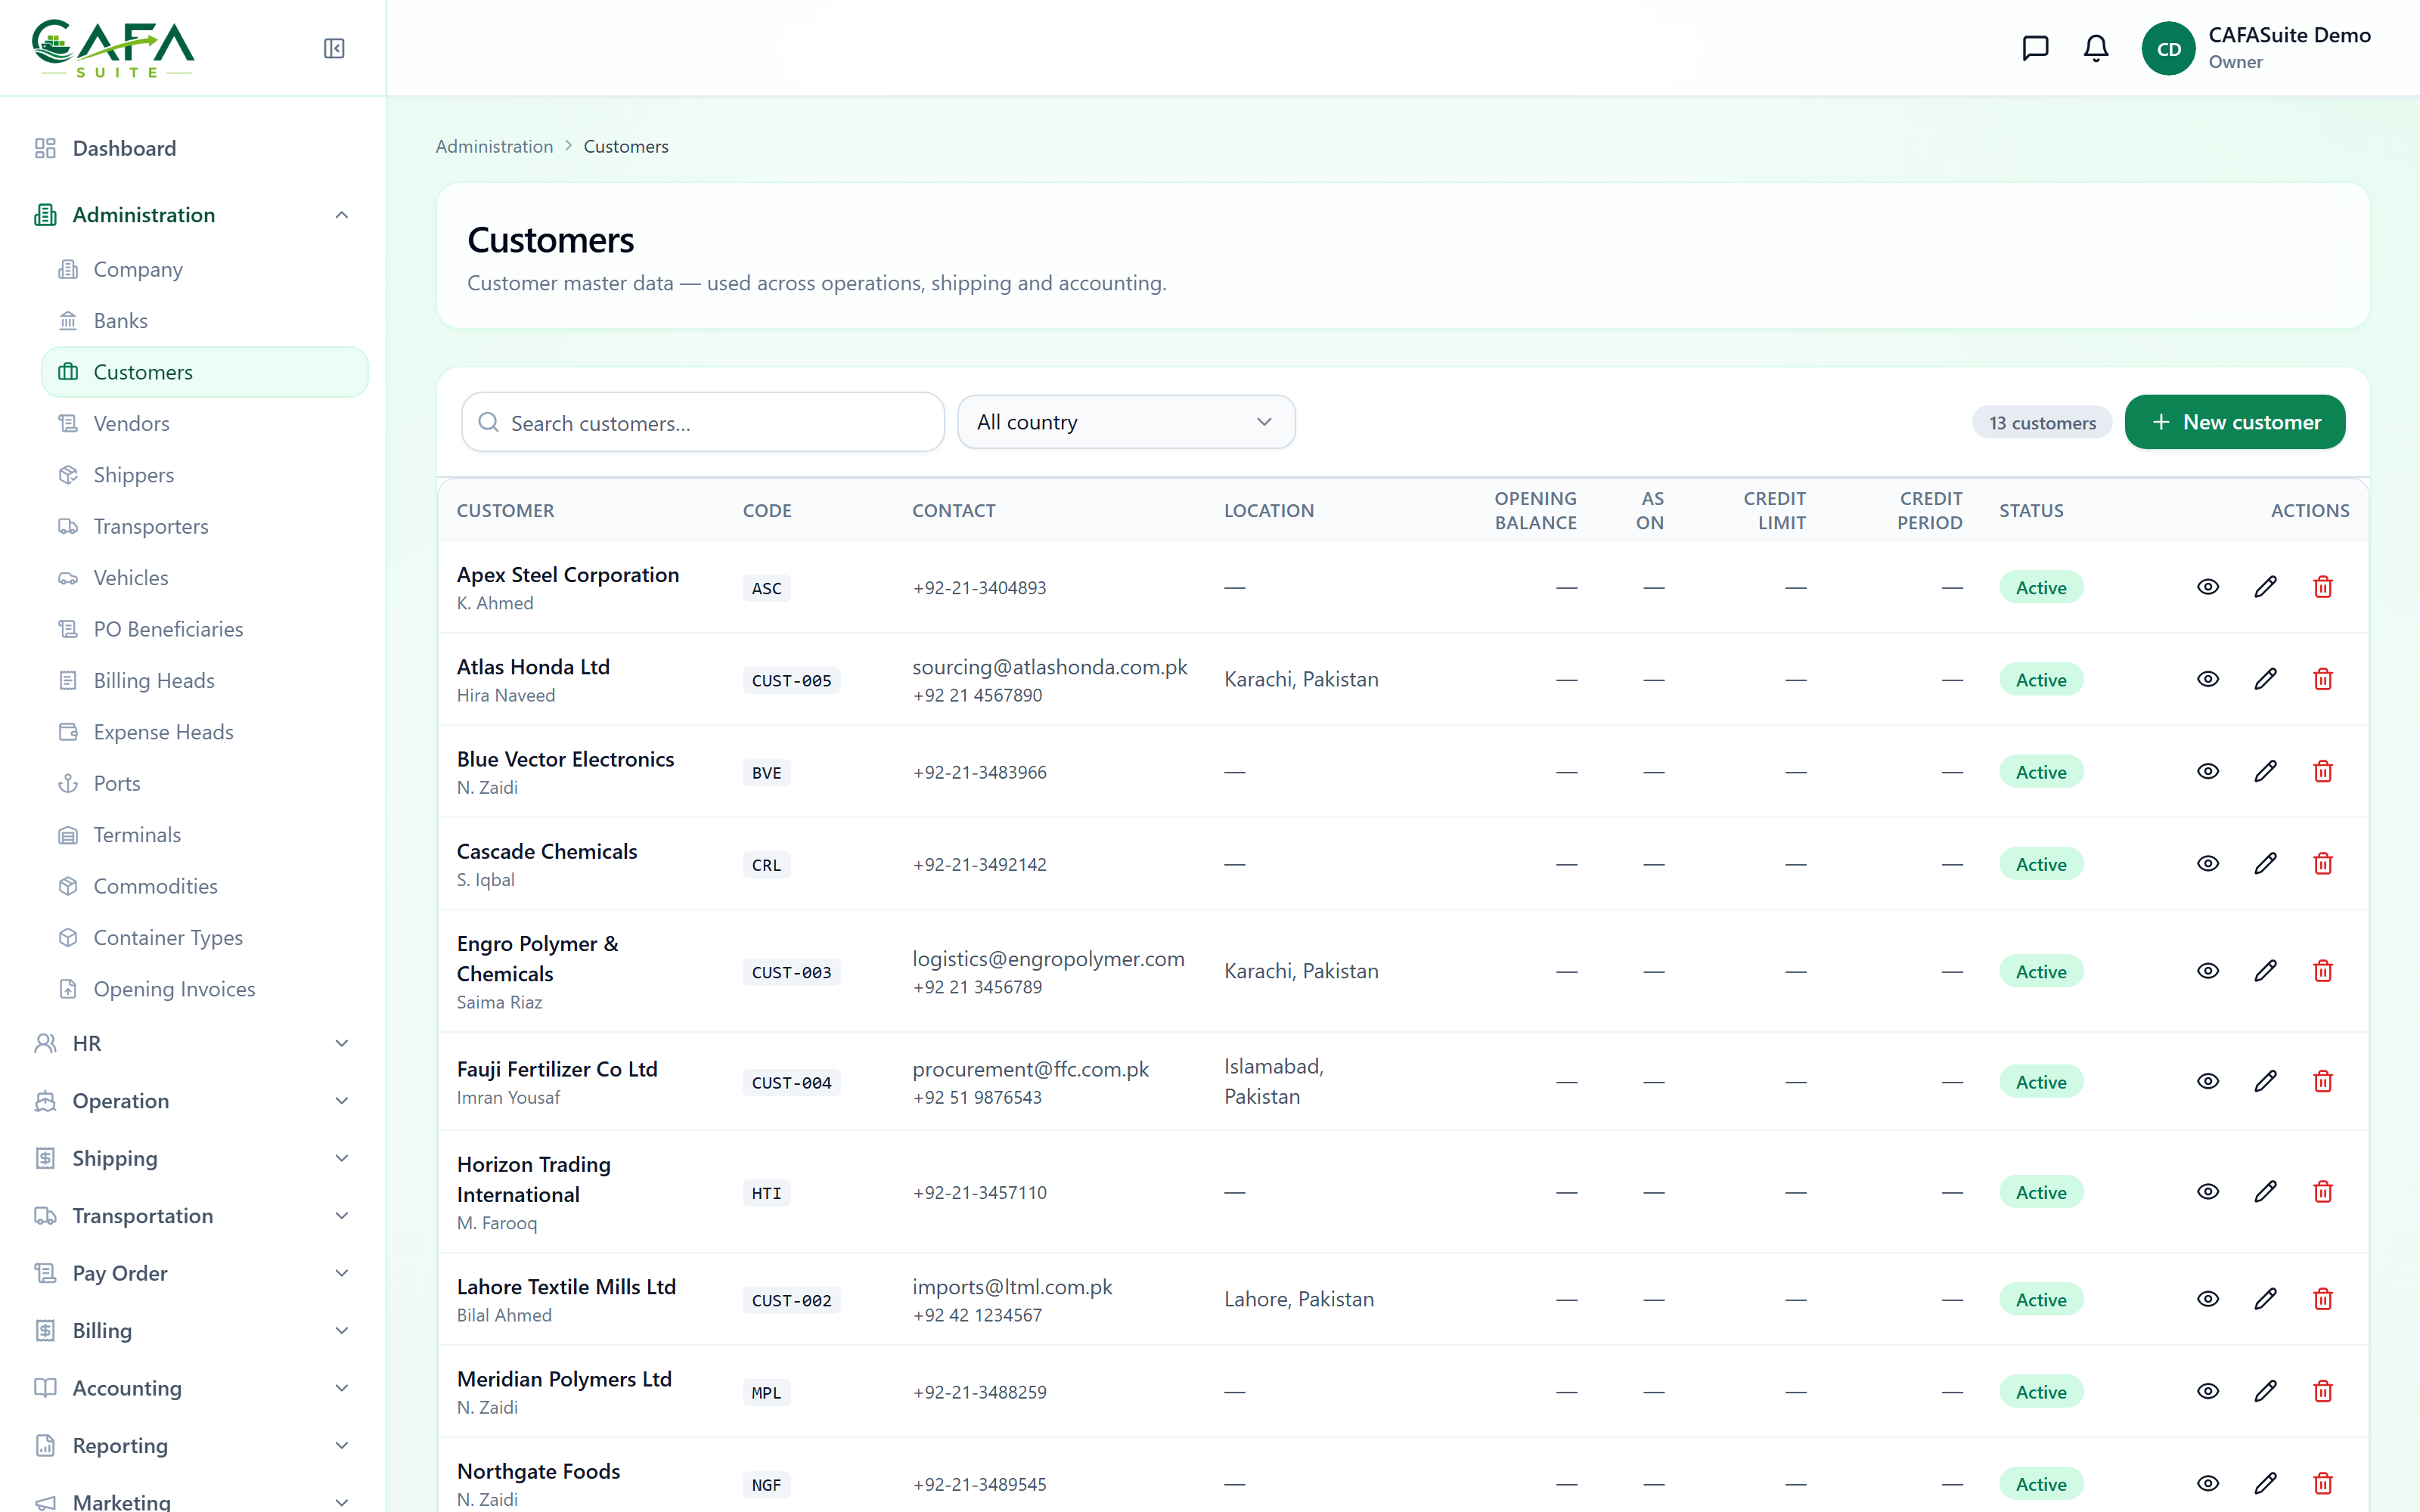View Engro Polymer & Chemicals details
The height and width of the screenshot is (1512, 2420).
(2208, 971)
